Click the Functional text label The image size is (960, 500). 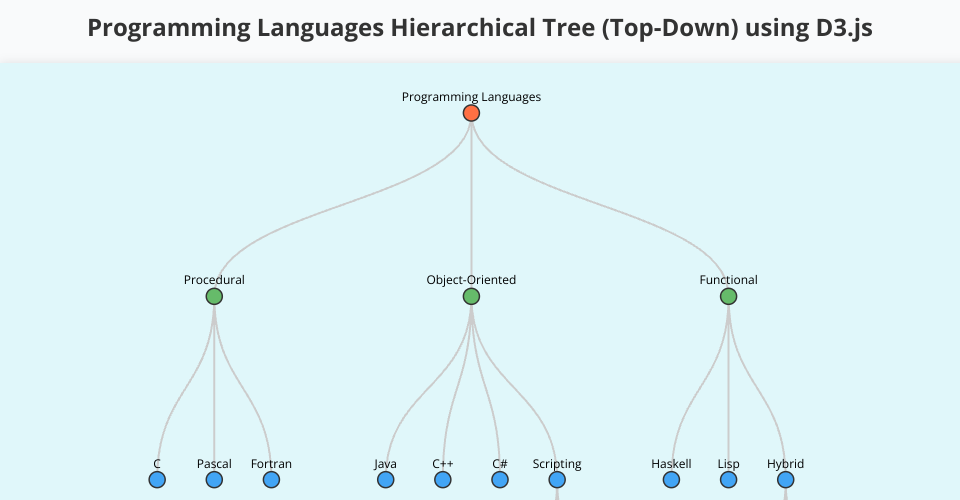[x=728, y=280]
